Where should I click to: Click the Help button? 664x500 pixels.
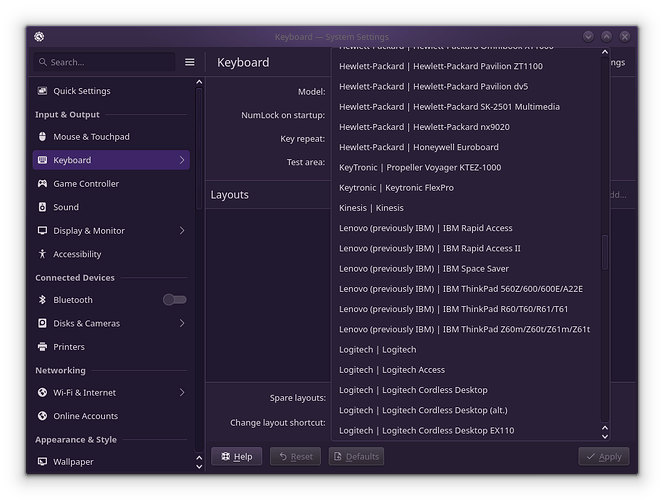pyautogui.click(x=237, y=456)
